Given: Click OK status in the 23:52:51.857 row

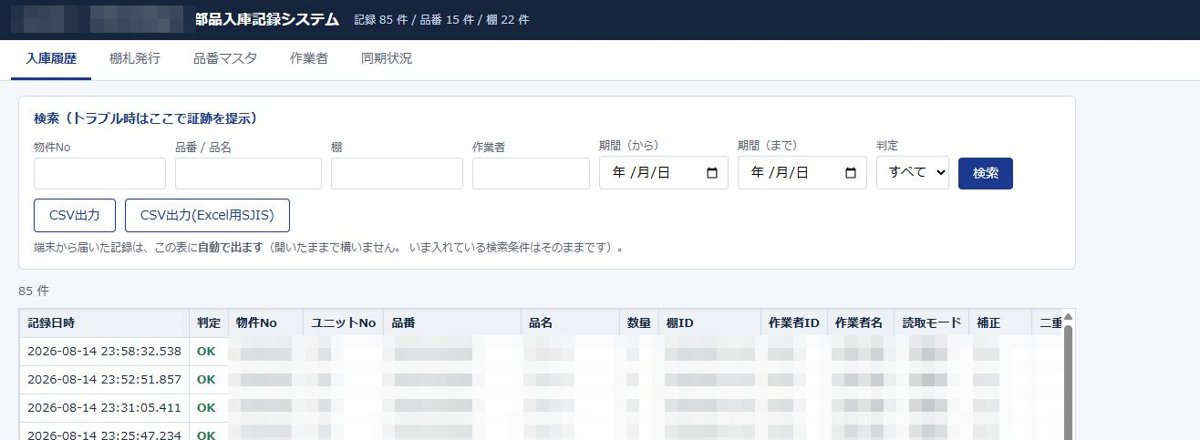Looking at the screenshot, I should pos(206,380).
